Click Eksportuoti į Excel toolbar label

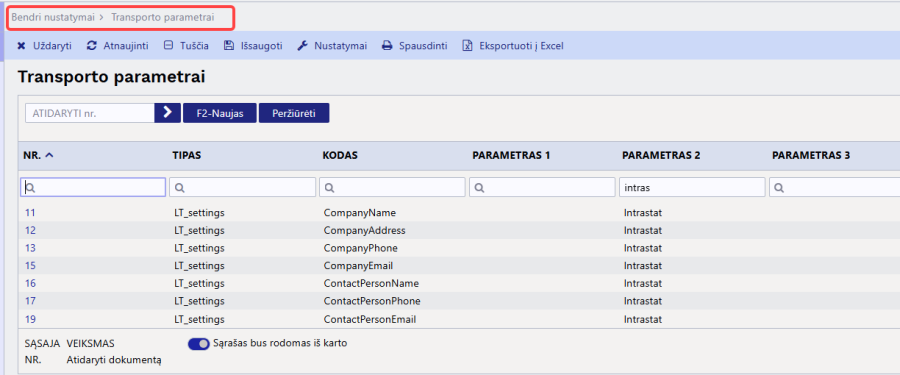tap(521, 46)
